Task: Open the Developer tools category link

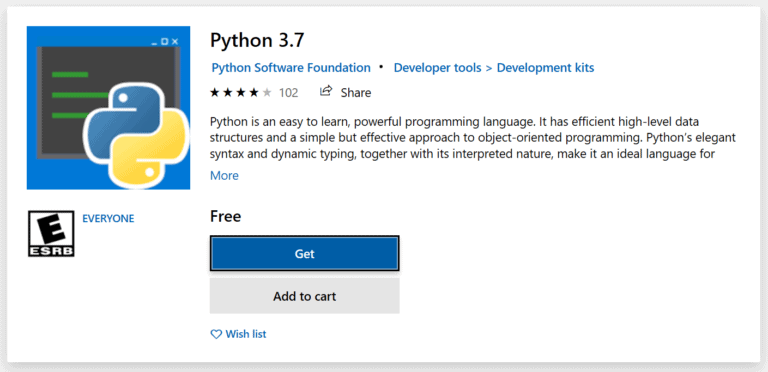Action: pyautogui.click(x=437, y=68)
